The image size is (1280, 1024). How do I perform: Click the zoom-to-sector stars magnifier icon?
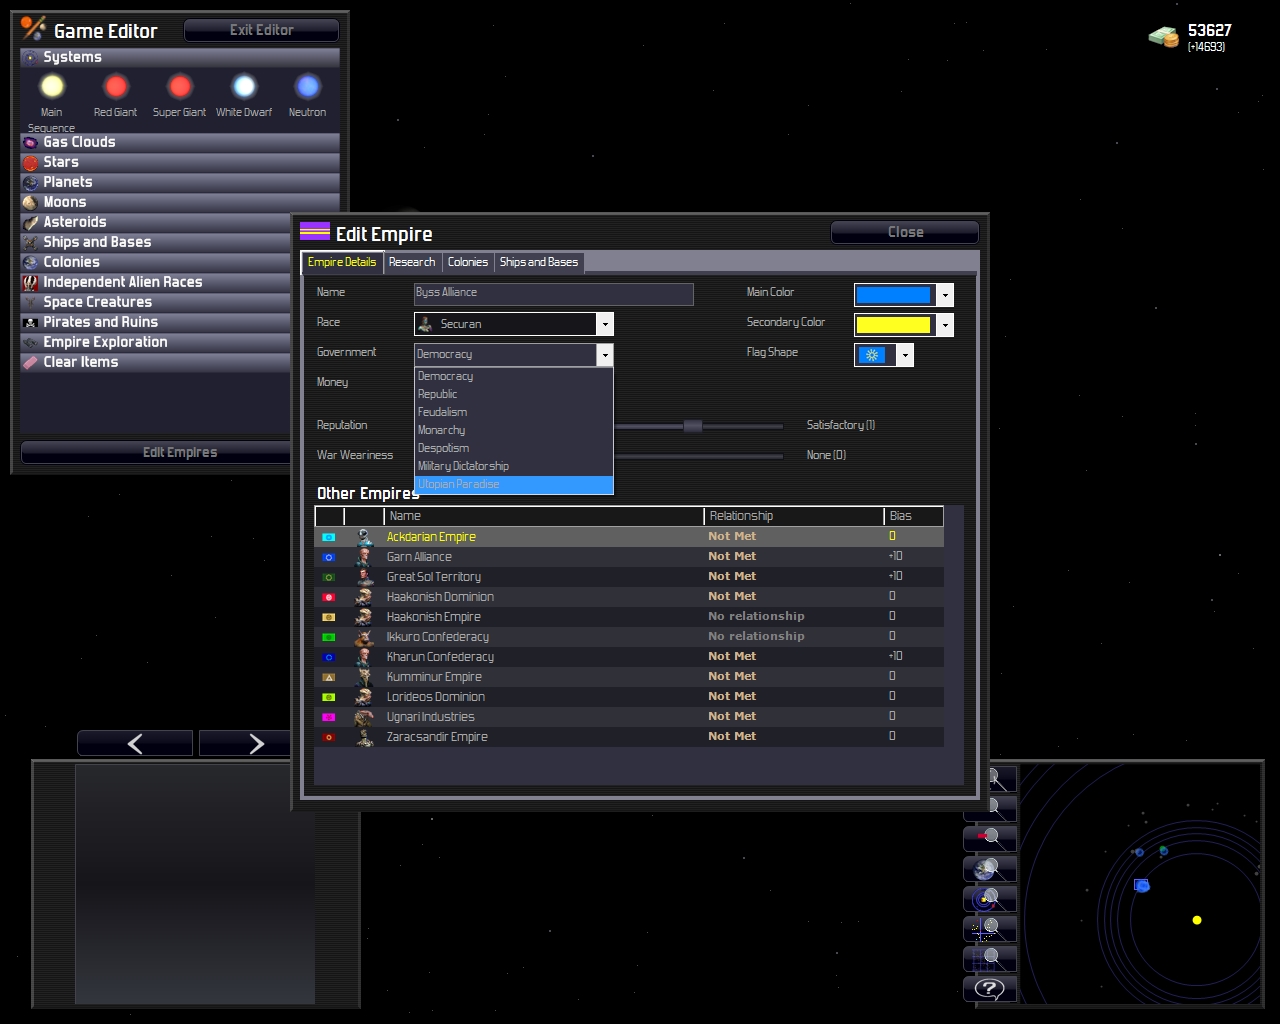(990, 928)
